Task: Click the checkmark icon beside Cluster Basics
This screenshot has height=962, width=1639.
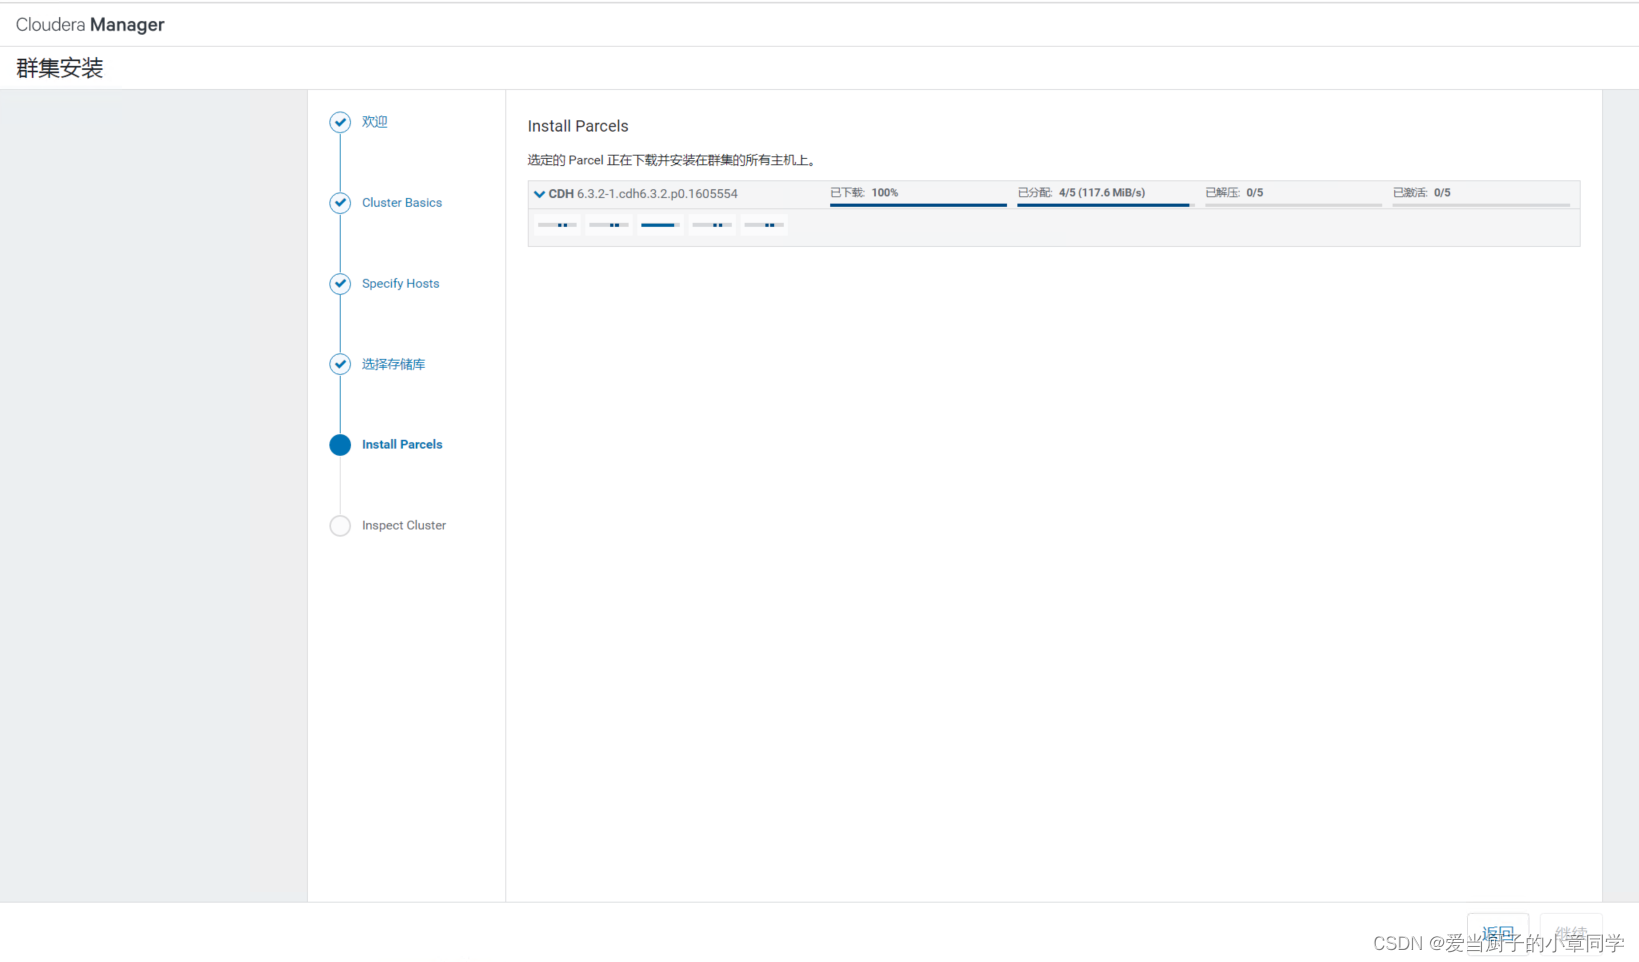Action: 340,203
